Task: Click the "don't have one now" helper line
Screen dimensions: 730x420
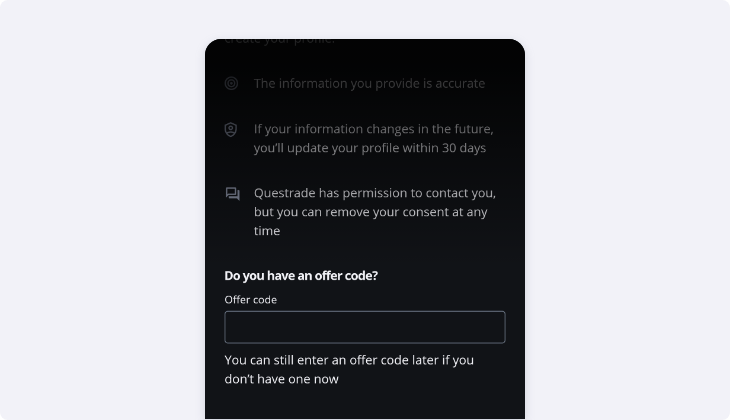Action: point(281,379)
